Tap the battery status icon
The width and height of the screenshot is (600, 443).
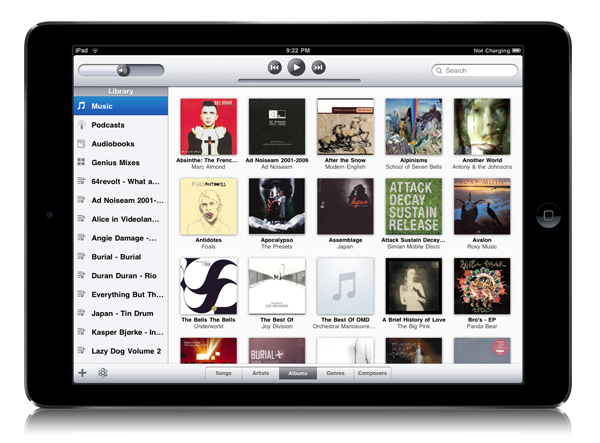click(x=517, y=50)
